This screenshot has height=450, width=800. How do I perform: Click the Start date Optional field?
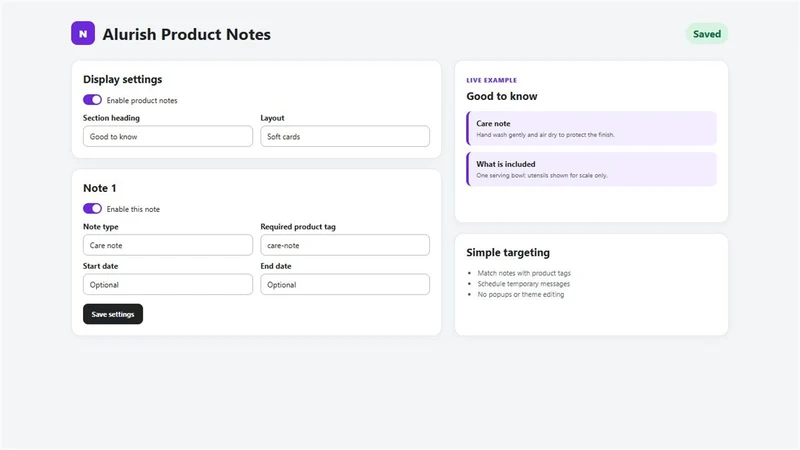pos(168,284)
